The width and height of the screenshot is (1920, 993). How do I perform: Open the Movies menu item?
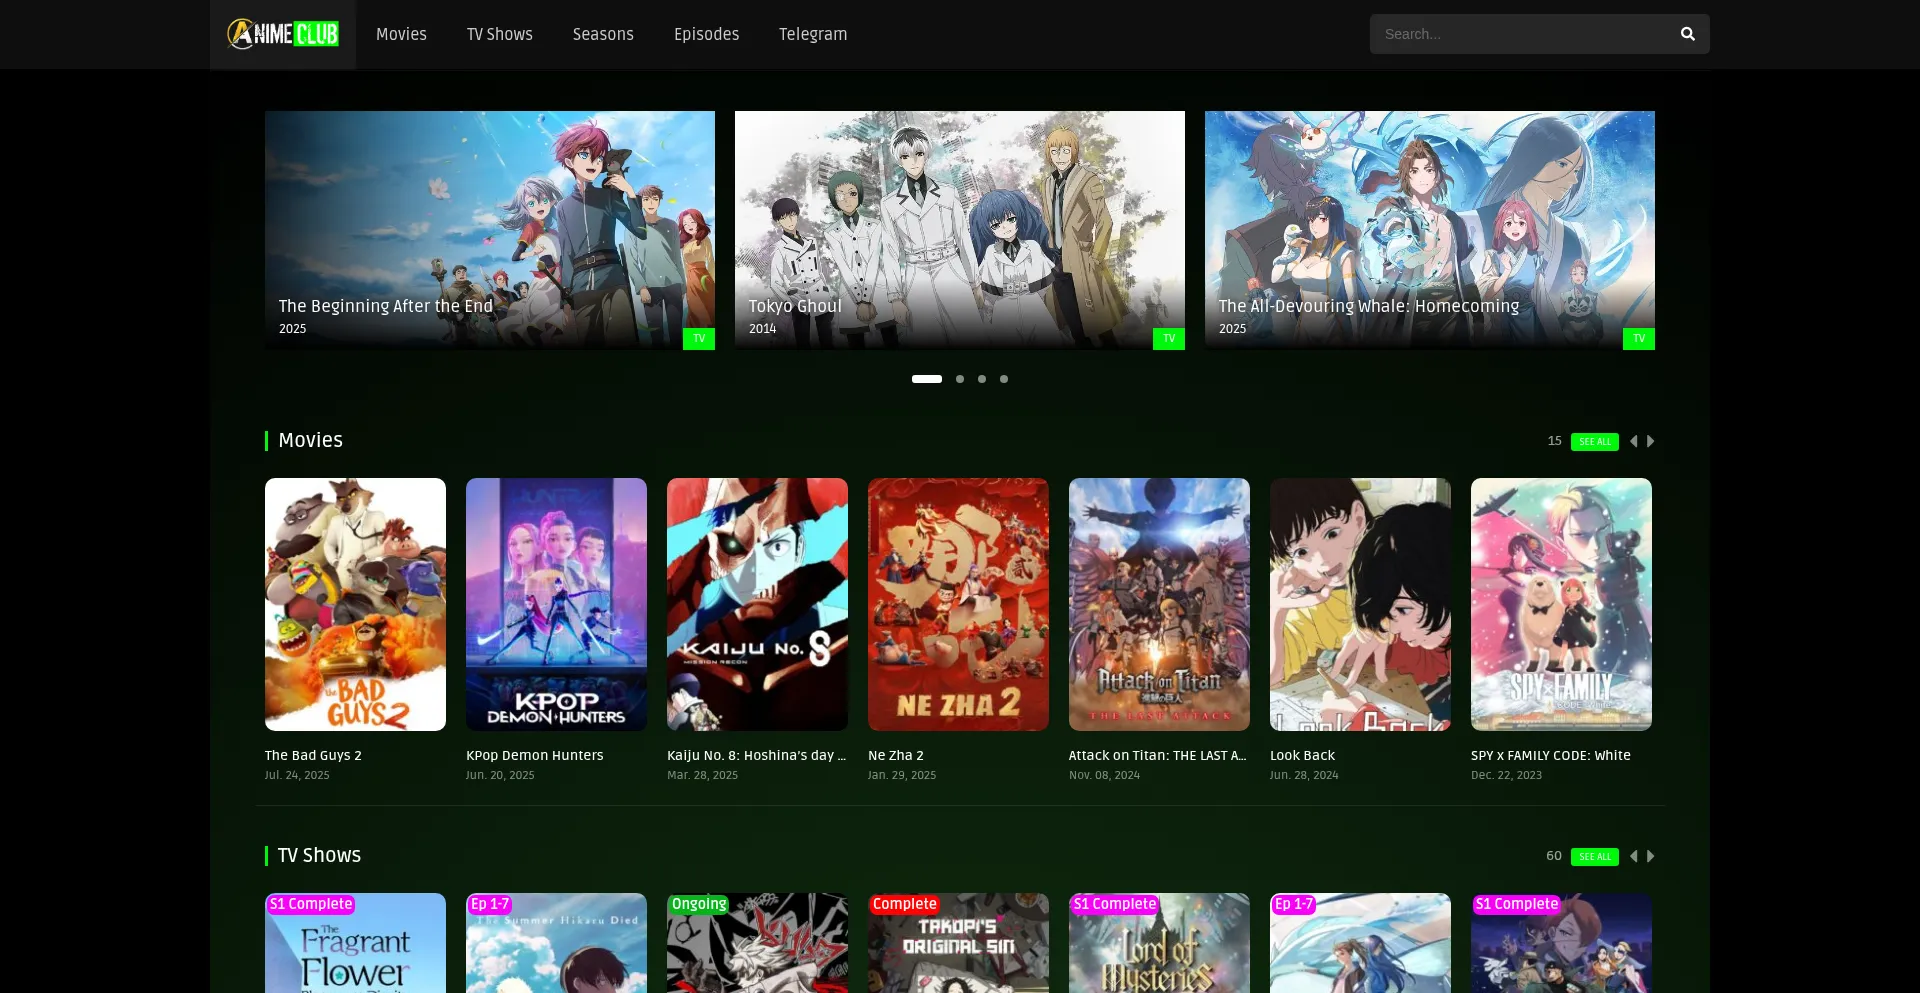pyautogui.click(x=401, y=34)
